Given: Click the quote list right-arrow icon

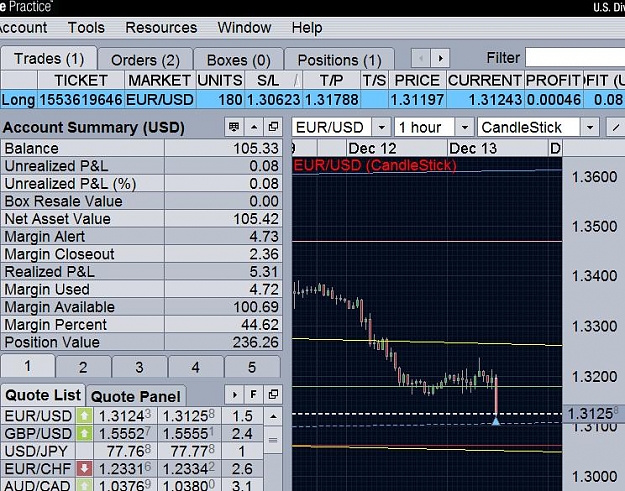Looking at the screenshot, I should [234, 395].
